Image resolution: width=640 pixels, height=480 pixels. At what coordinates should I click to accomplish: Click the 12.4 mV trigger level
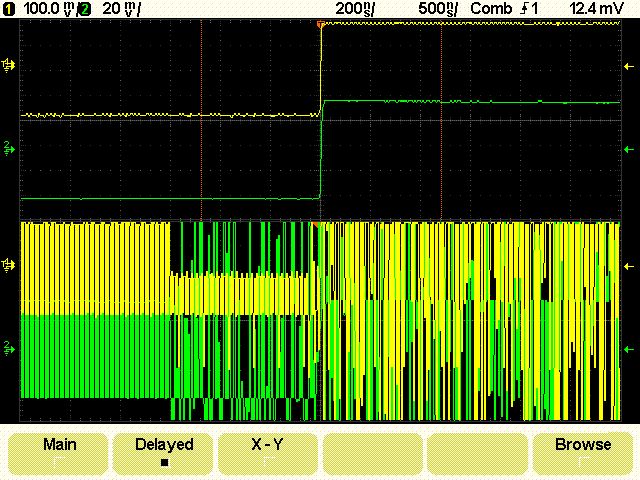(597, 8)
